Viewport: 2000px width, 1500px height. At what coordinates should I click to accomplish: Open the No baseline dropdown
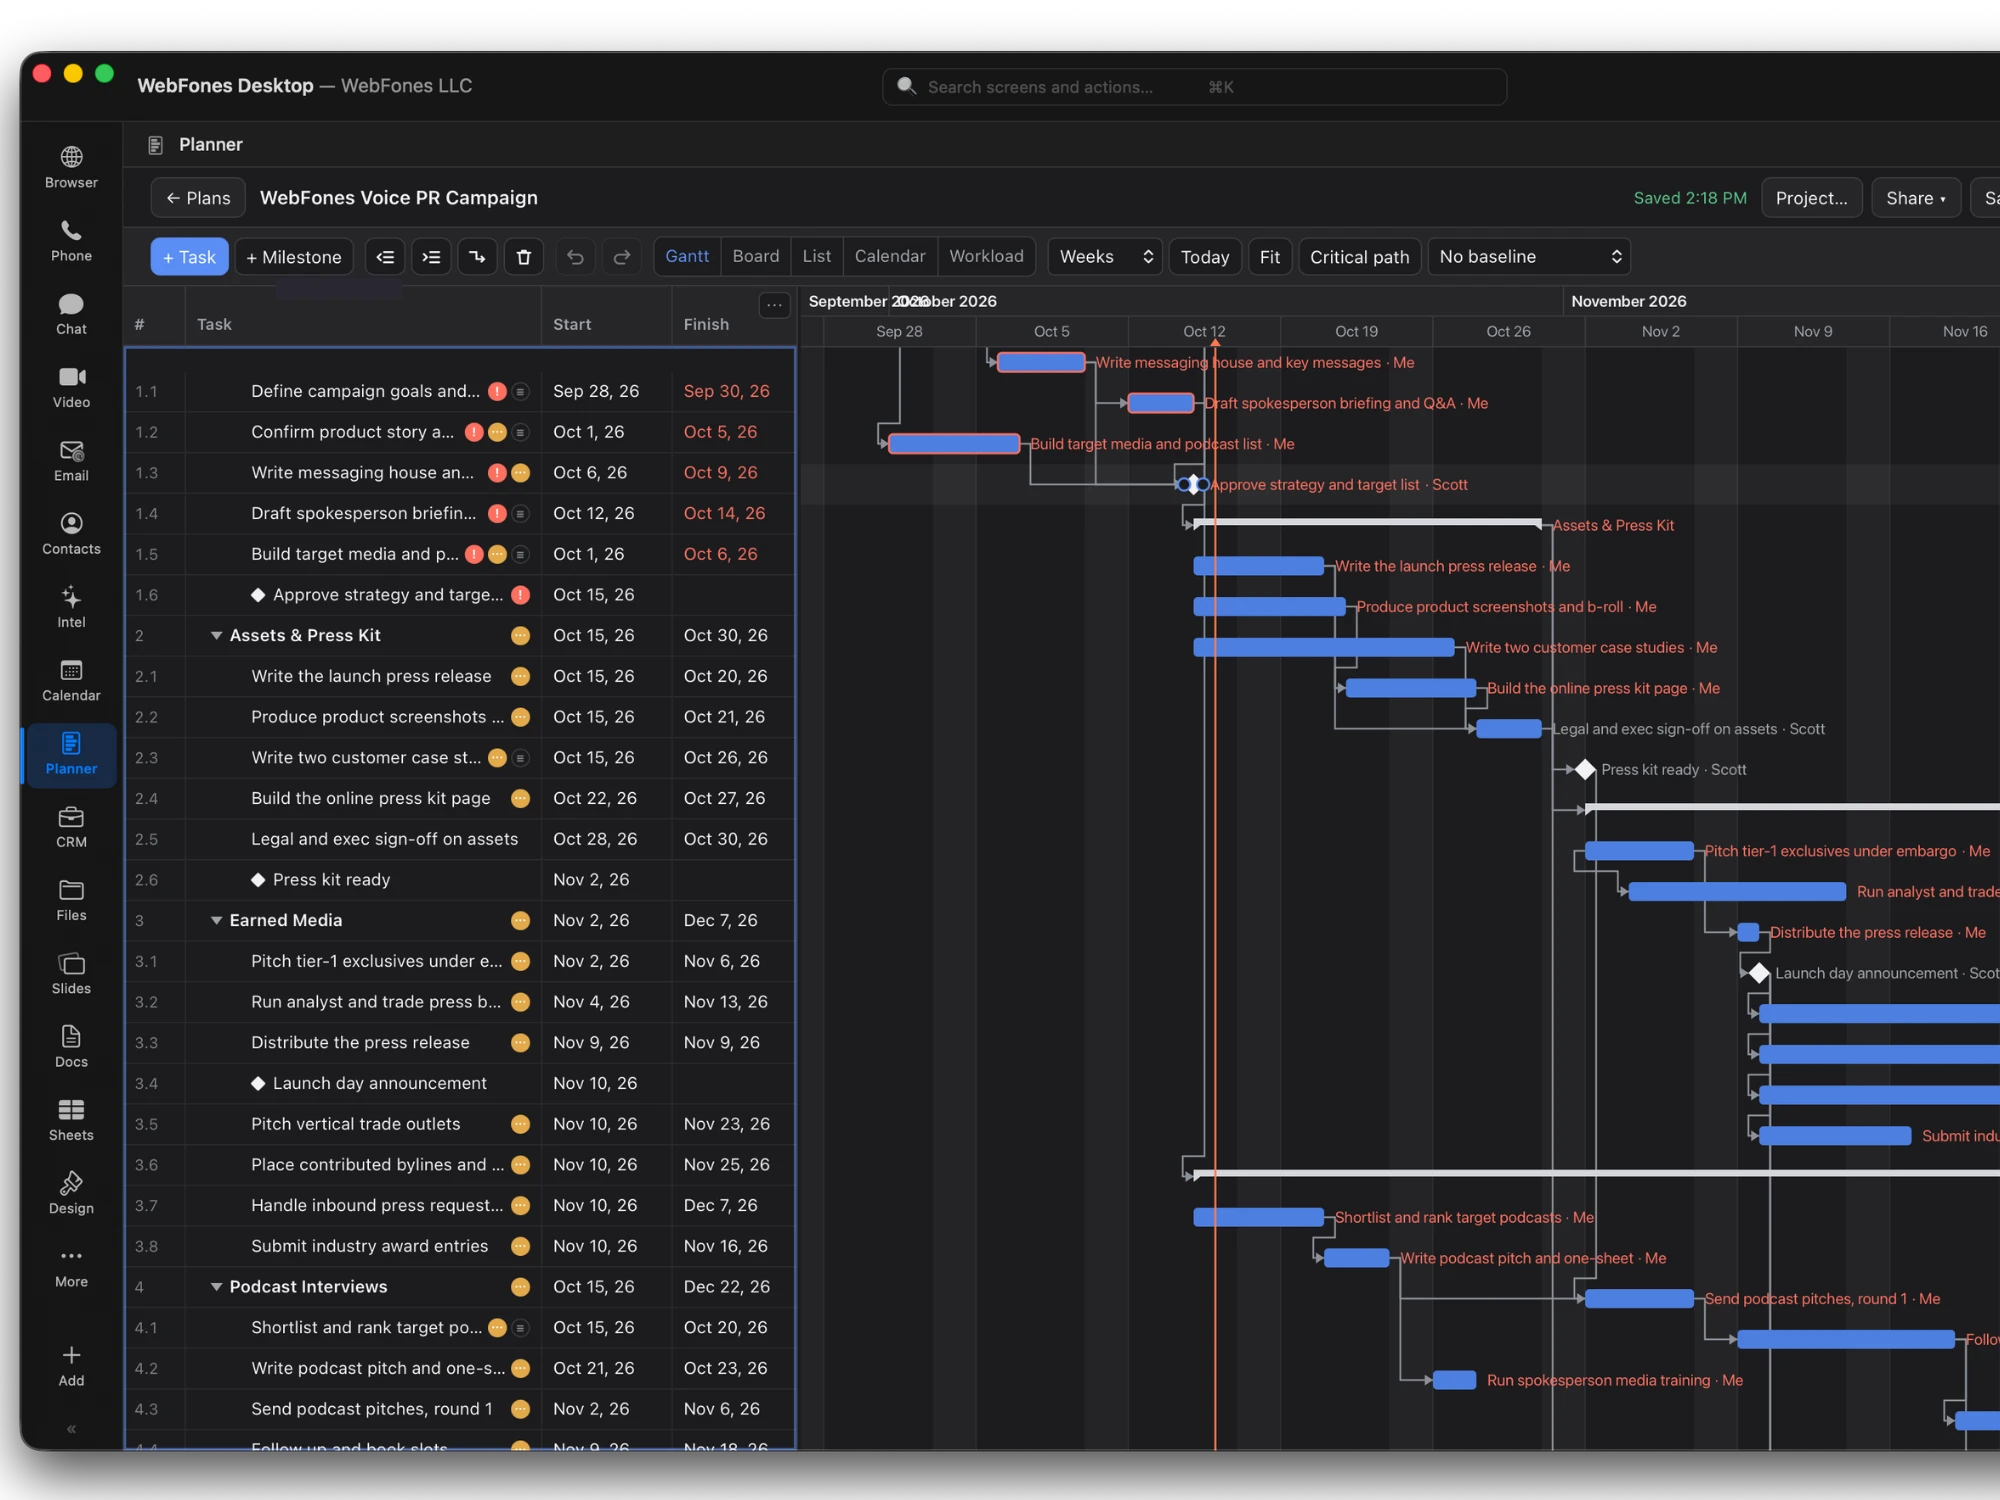1529,257
